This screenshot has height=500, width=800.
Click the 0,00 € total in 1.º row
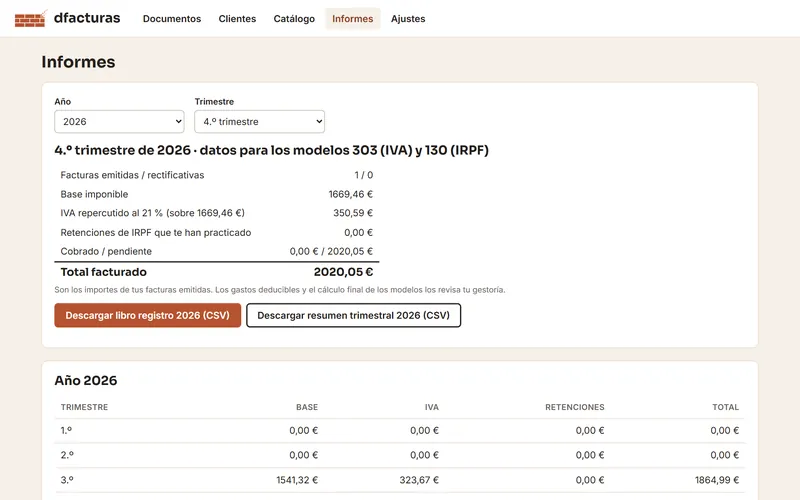click(724, 431)
